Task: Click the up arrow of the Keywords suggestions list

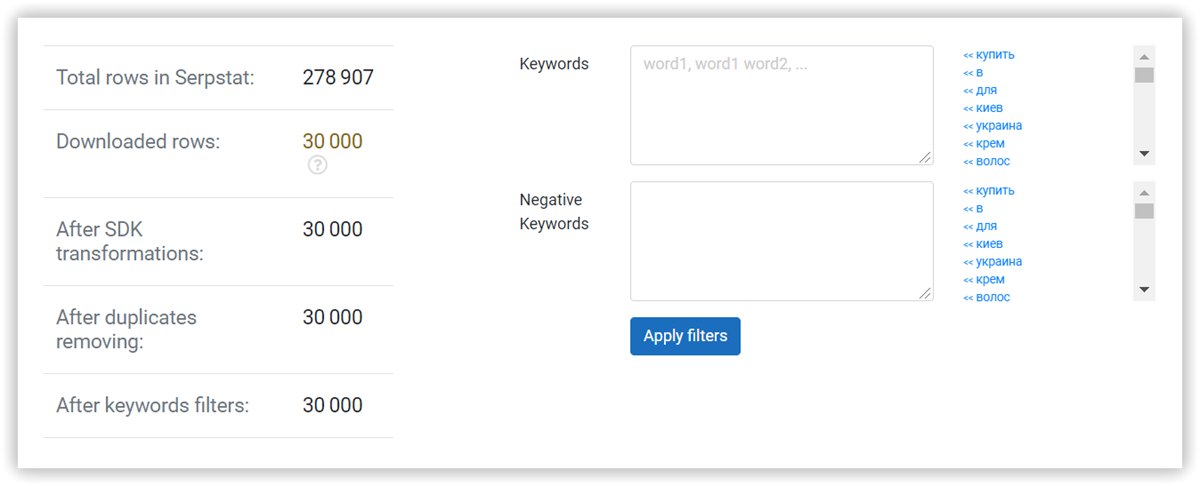Action: pyautogui.click(x=1145, y=55)
